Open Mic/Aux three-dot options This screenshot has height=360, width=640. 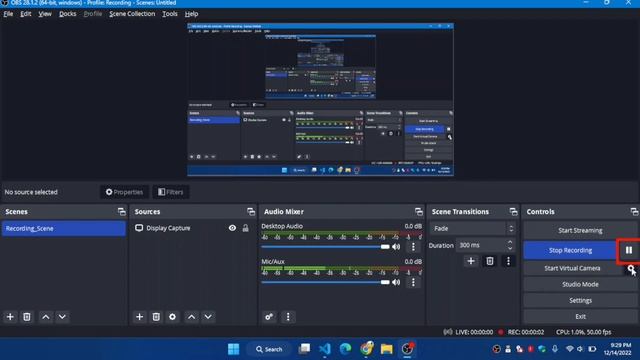(x=413, y=282)
